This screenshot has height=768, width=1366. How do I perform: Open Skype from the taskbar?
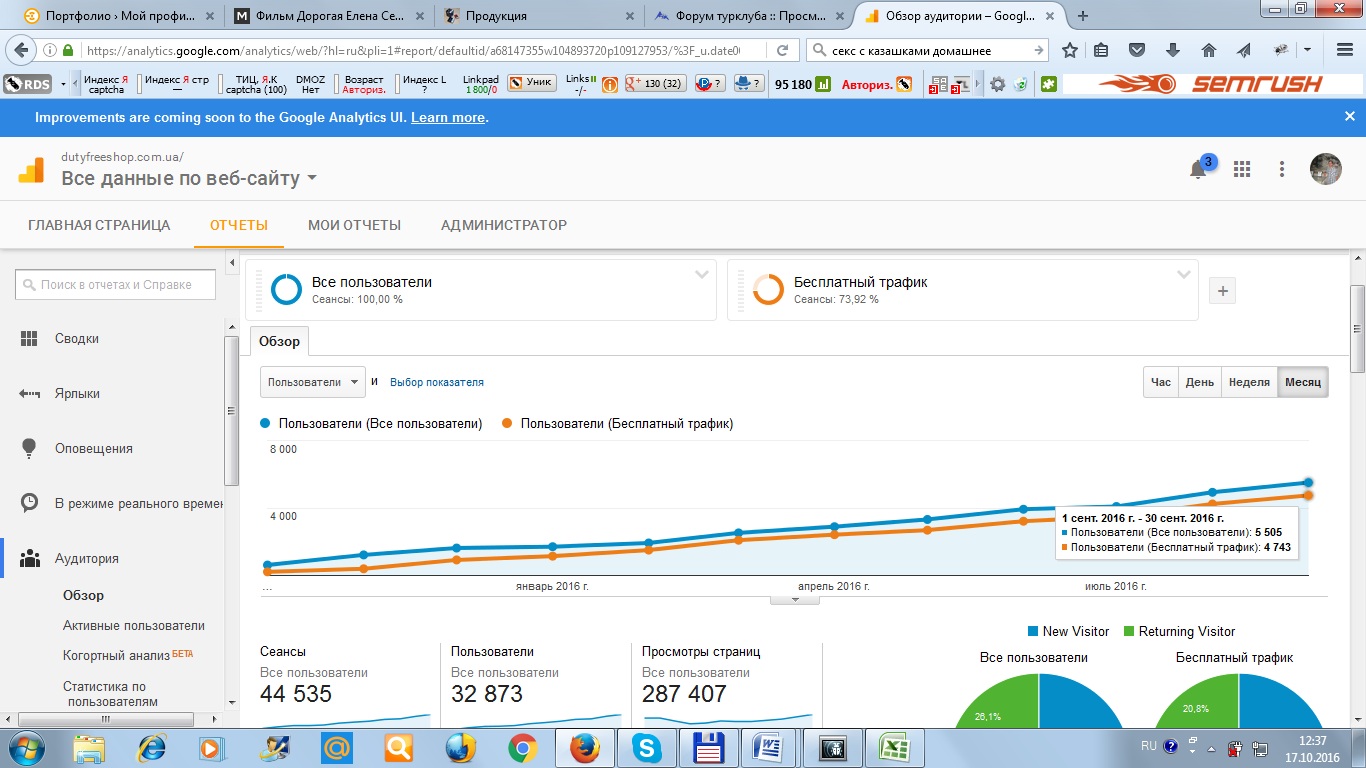click(647, 747)
